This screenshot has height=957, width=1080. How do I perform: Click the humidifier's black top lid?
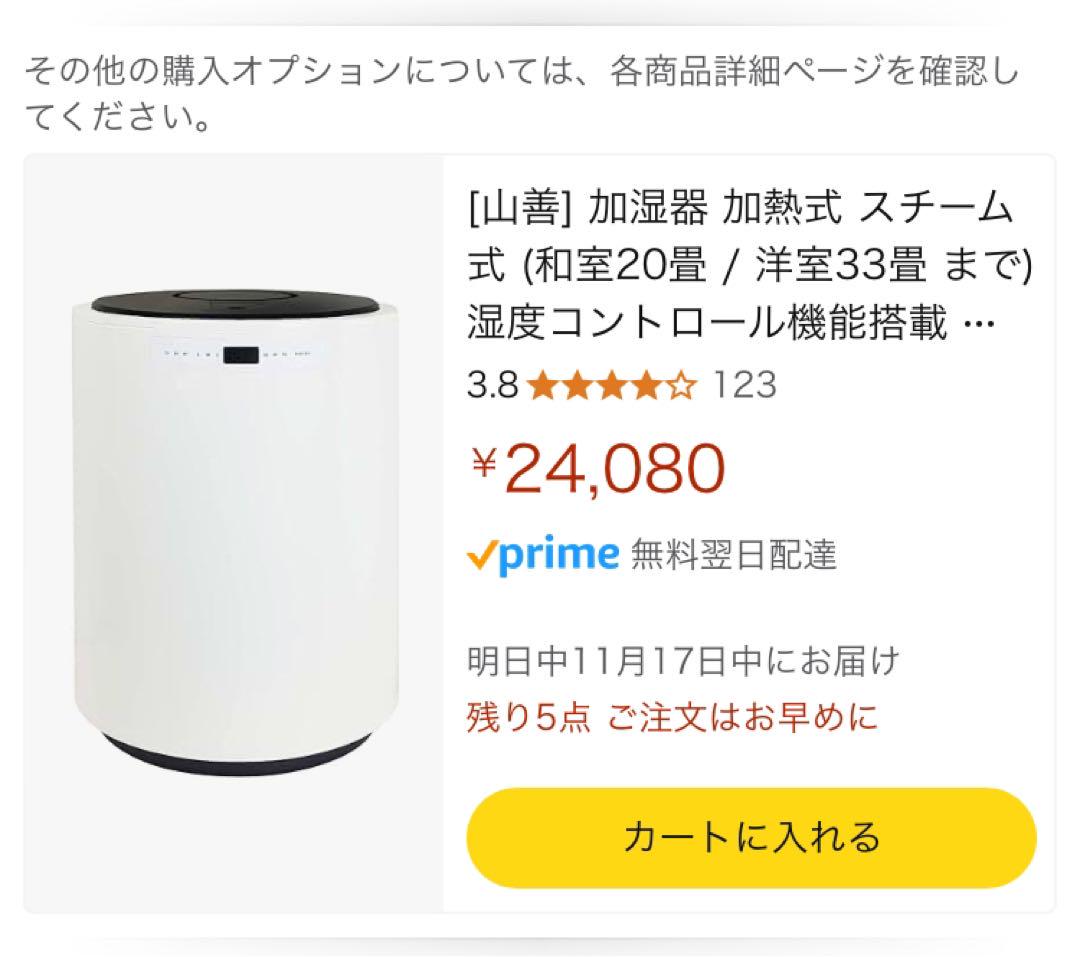[x=235, y=303]
